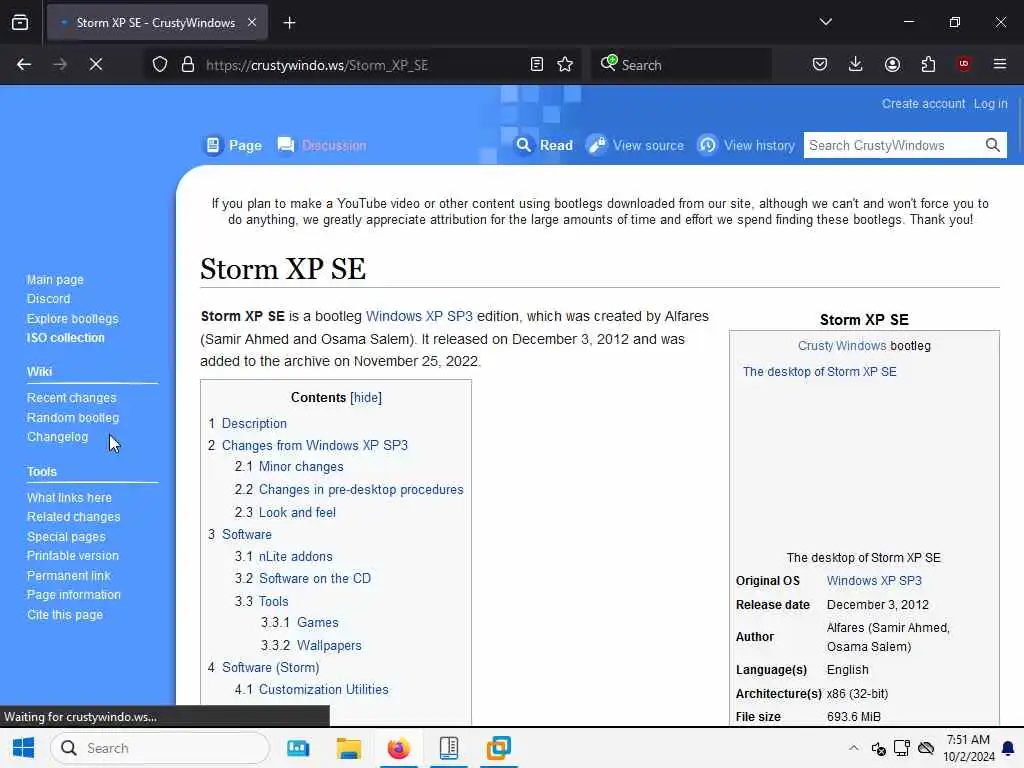Go to Main page in the sidebar

(x=55, y=280)
